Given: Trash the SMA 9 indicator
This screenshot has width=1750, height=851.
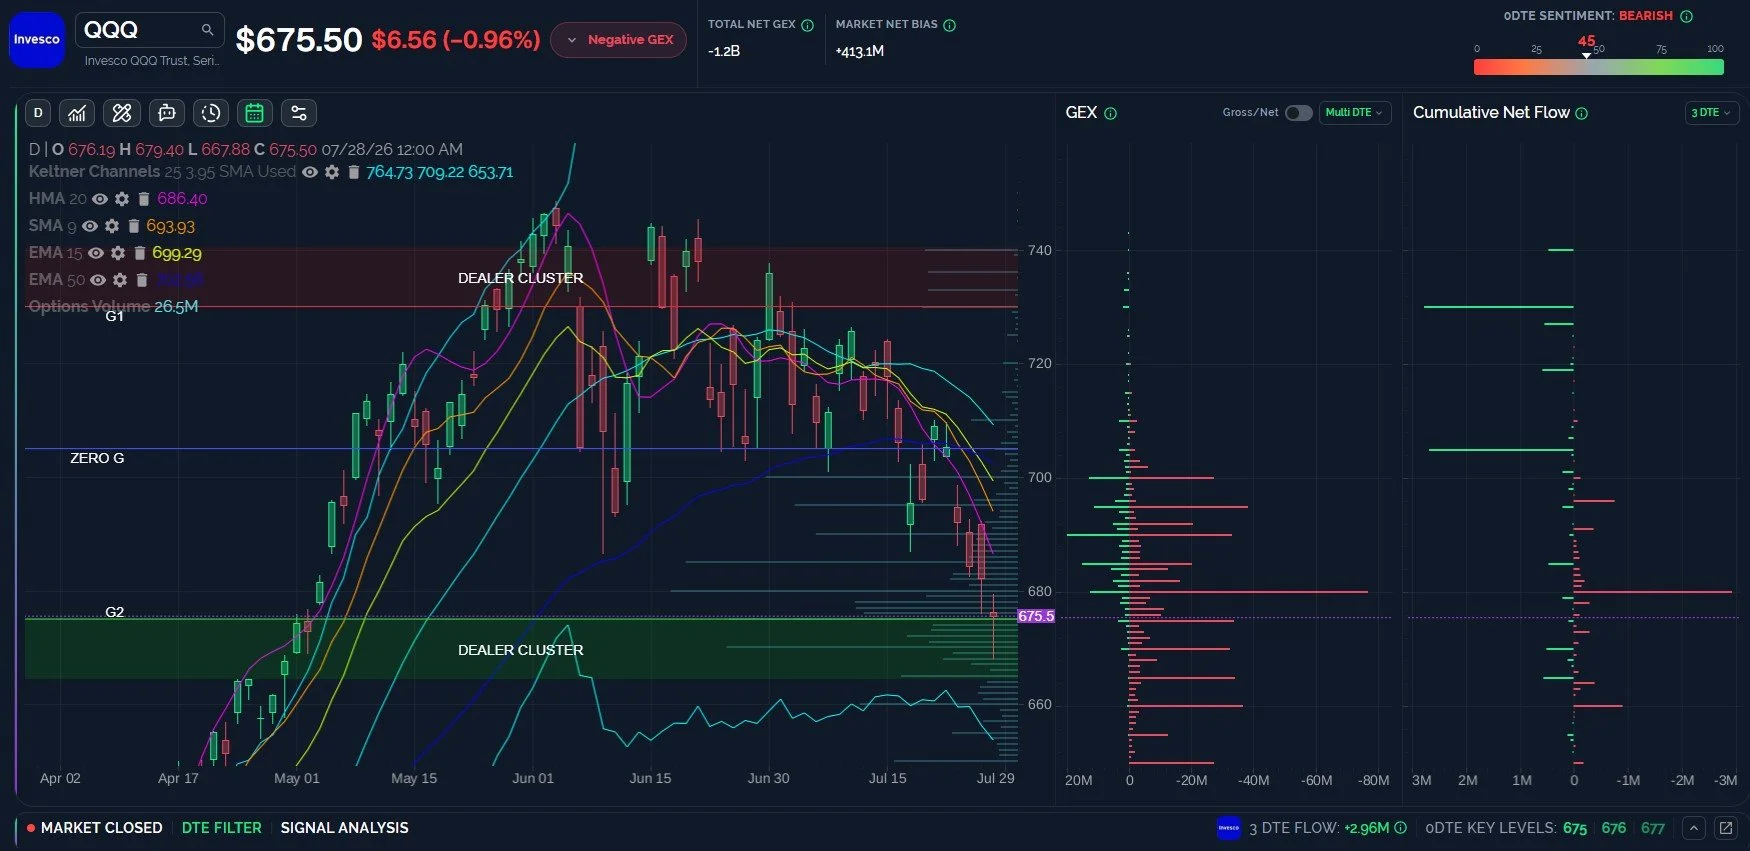Looking at the screenshot, I should click(x=133, y=226).
